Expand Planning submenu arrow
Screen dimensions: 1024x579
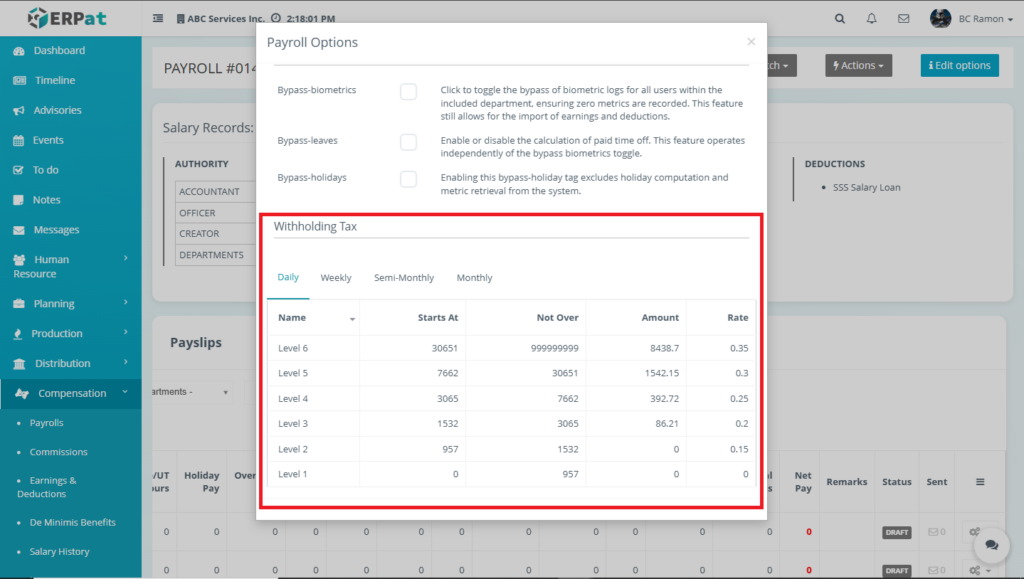(125, 303)
